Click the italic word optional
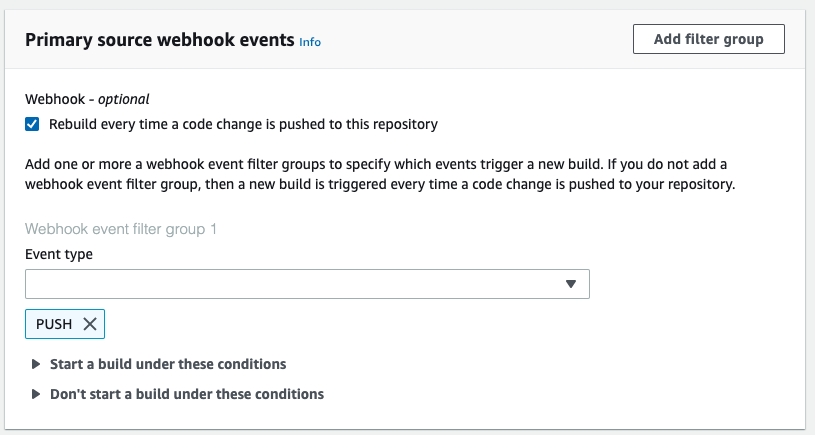 (124, 99)
